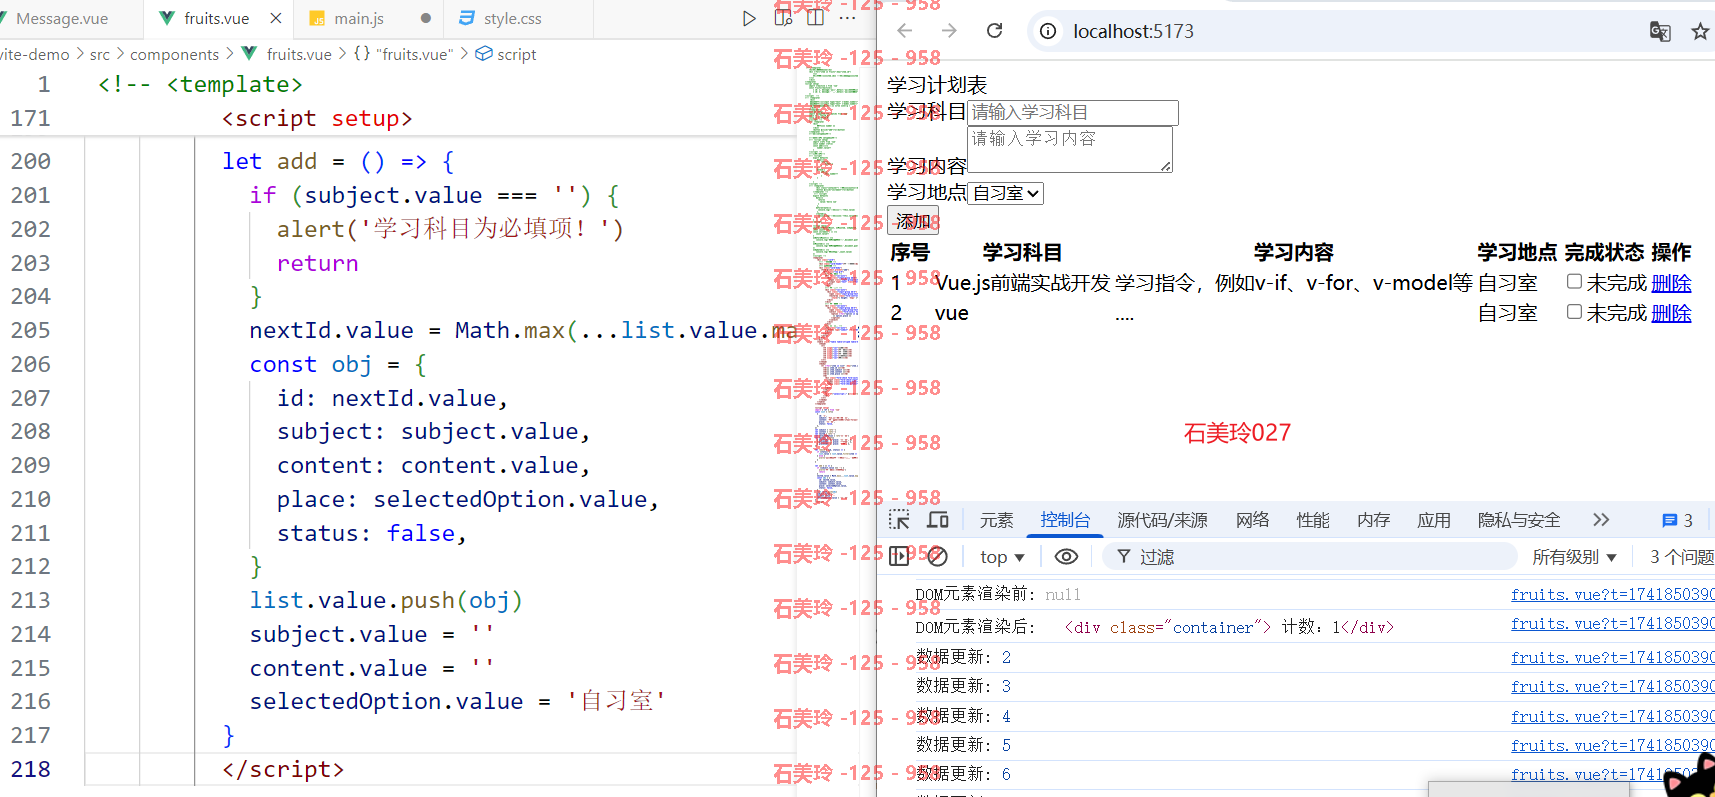Open the 3 messages issues badge
The height and width of the screenshot is (797, 1715).
click(x=1678, y=520)
